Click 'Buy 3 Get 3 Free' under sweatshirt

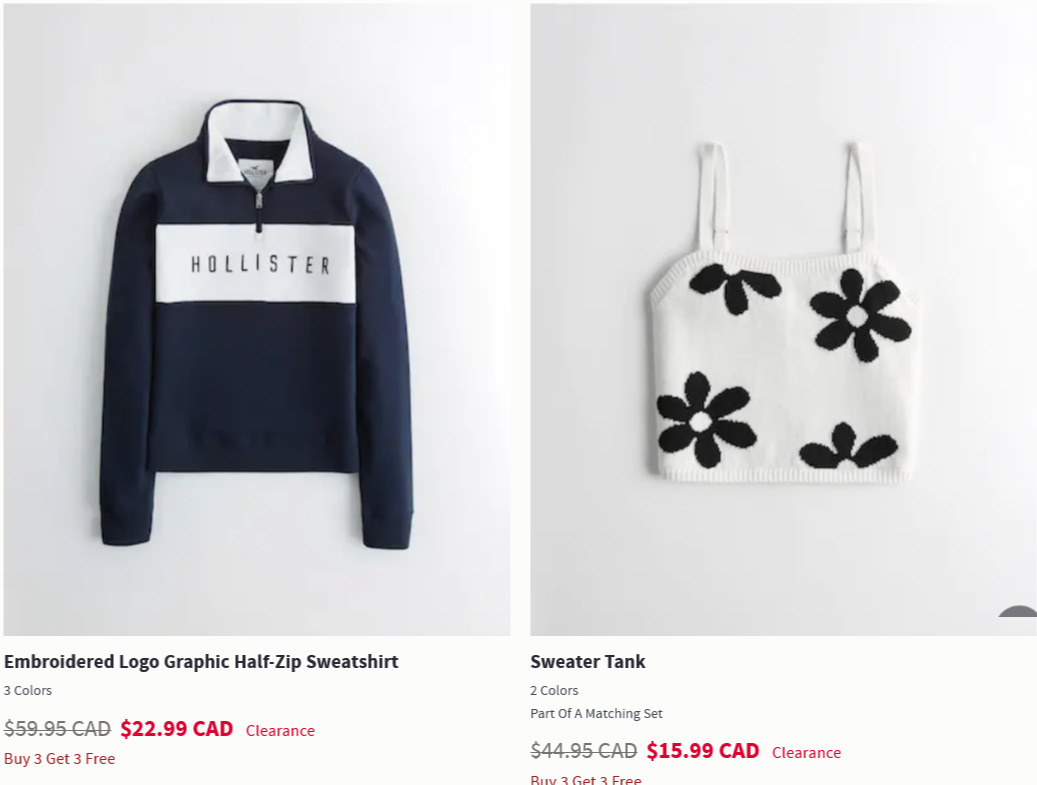(60, 759)
